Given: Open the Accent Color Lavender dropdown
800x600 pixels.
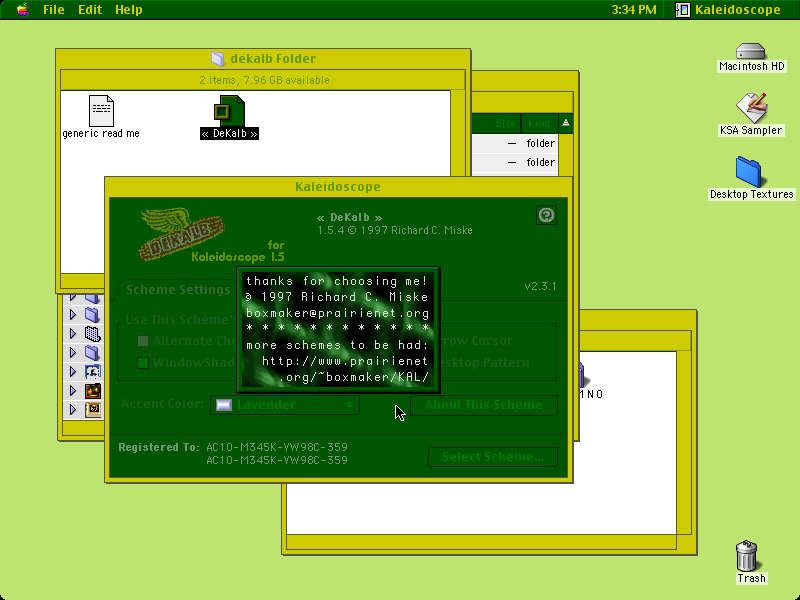Looking at the screenshot, I should pyautogui.click(x=285, y=405).
